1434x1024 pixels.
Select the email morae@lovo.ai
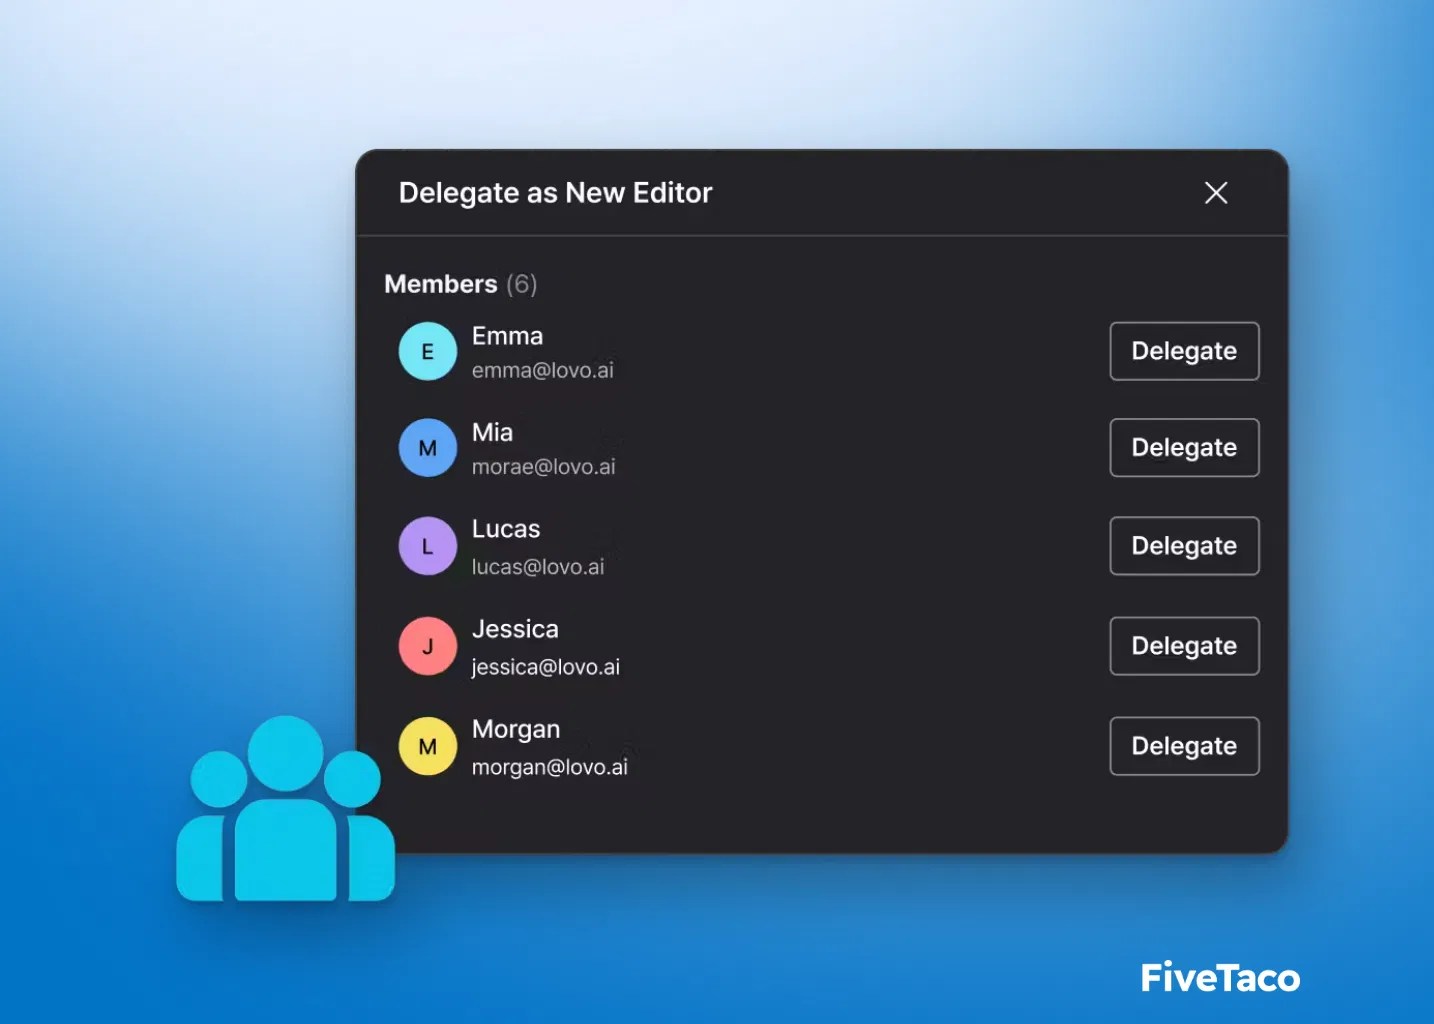pos(544,467)
